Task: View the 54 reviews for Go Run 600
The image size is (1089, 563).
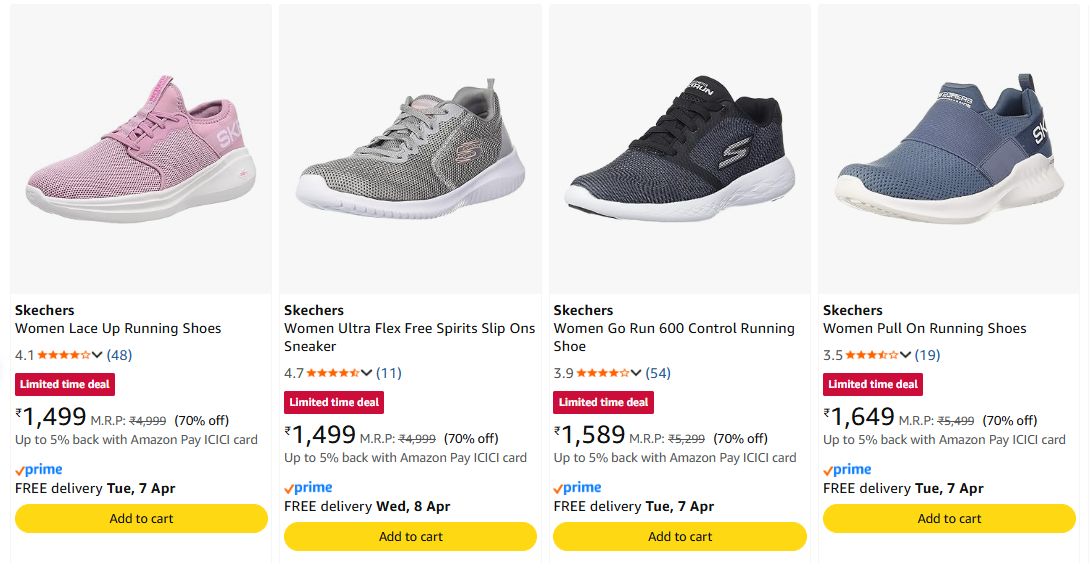Action: click(658, 373)
